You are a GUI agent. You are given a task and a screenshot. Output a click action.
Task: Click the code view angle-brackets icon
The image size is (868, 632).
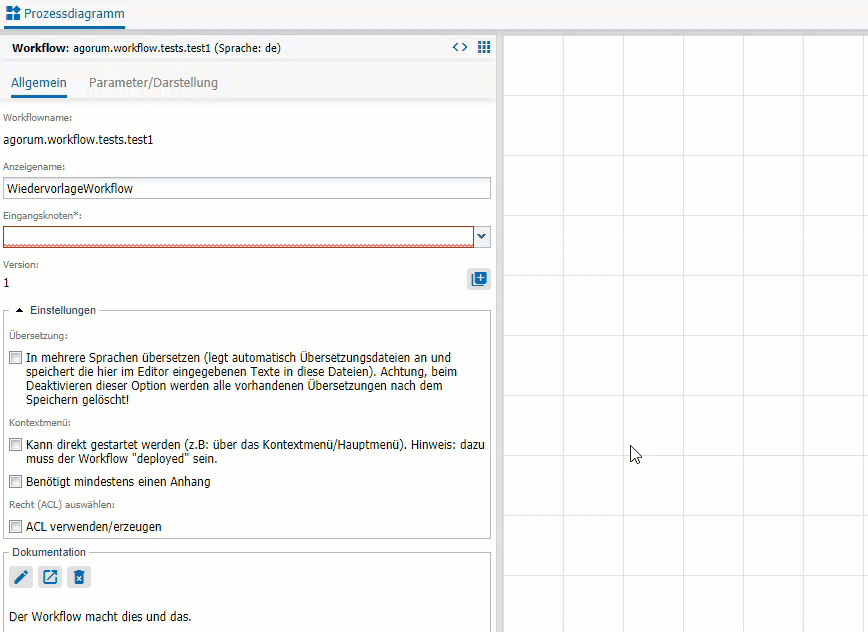[x=459, y=48]
